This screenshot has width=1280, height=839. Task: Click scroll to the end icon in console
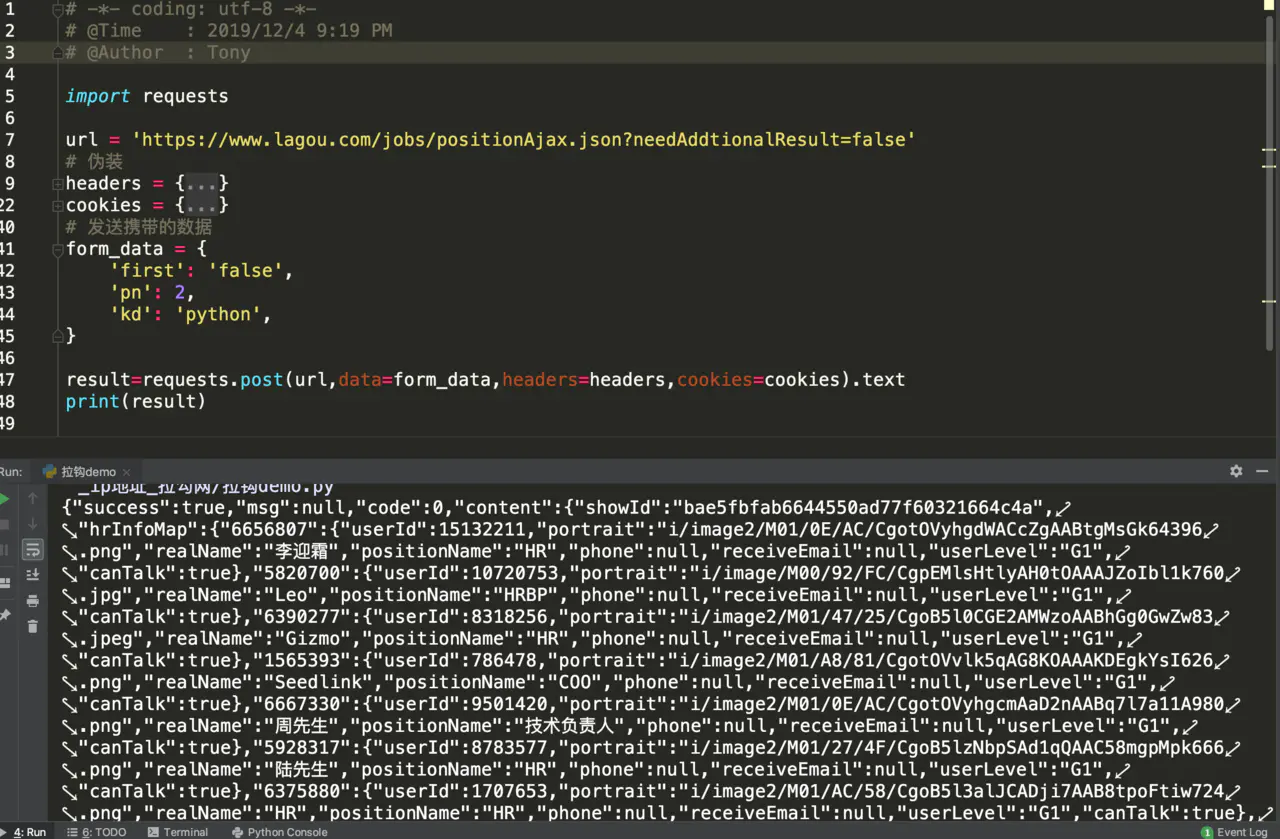point(33,575)
